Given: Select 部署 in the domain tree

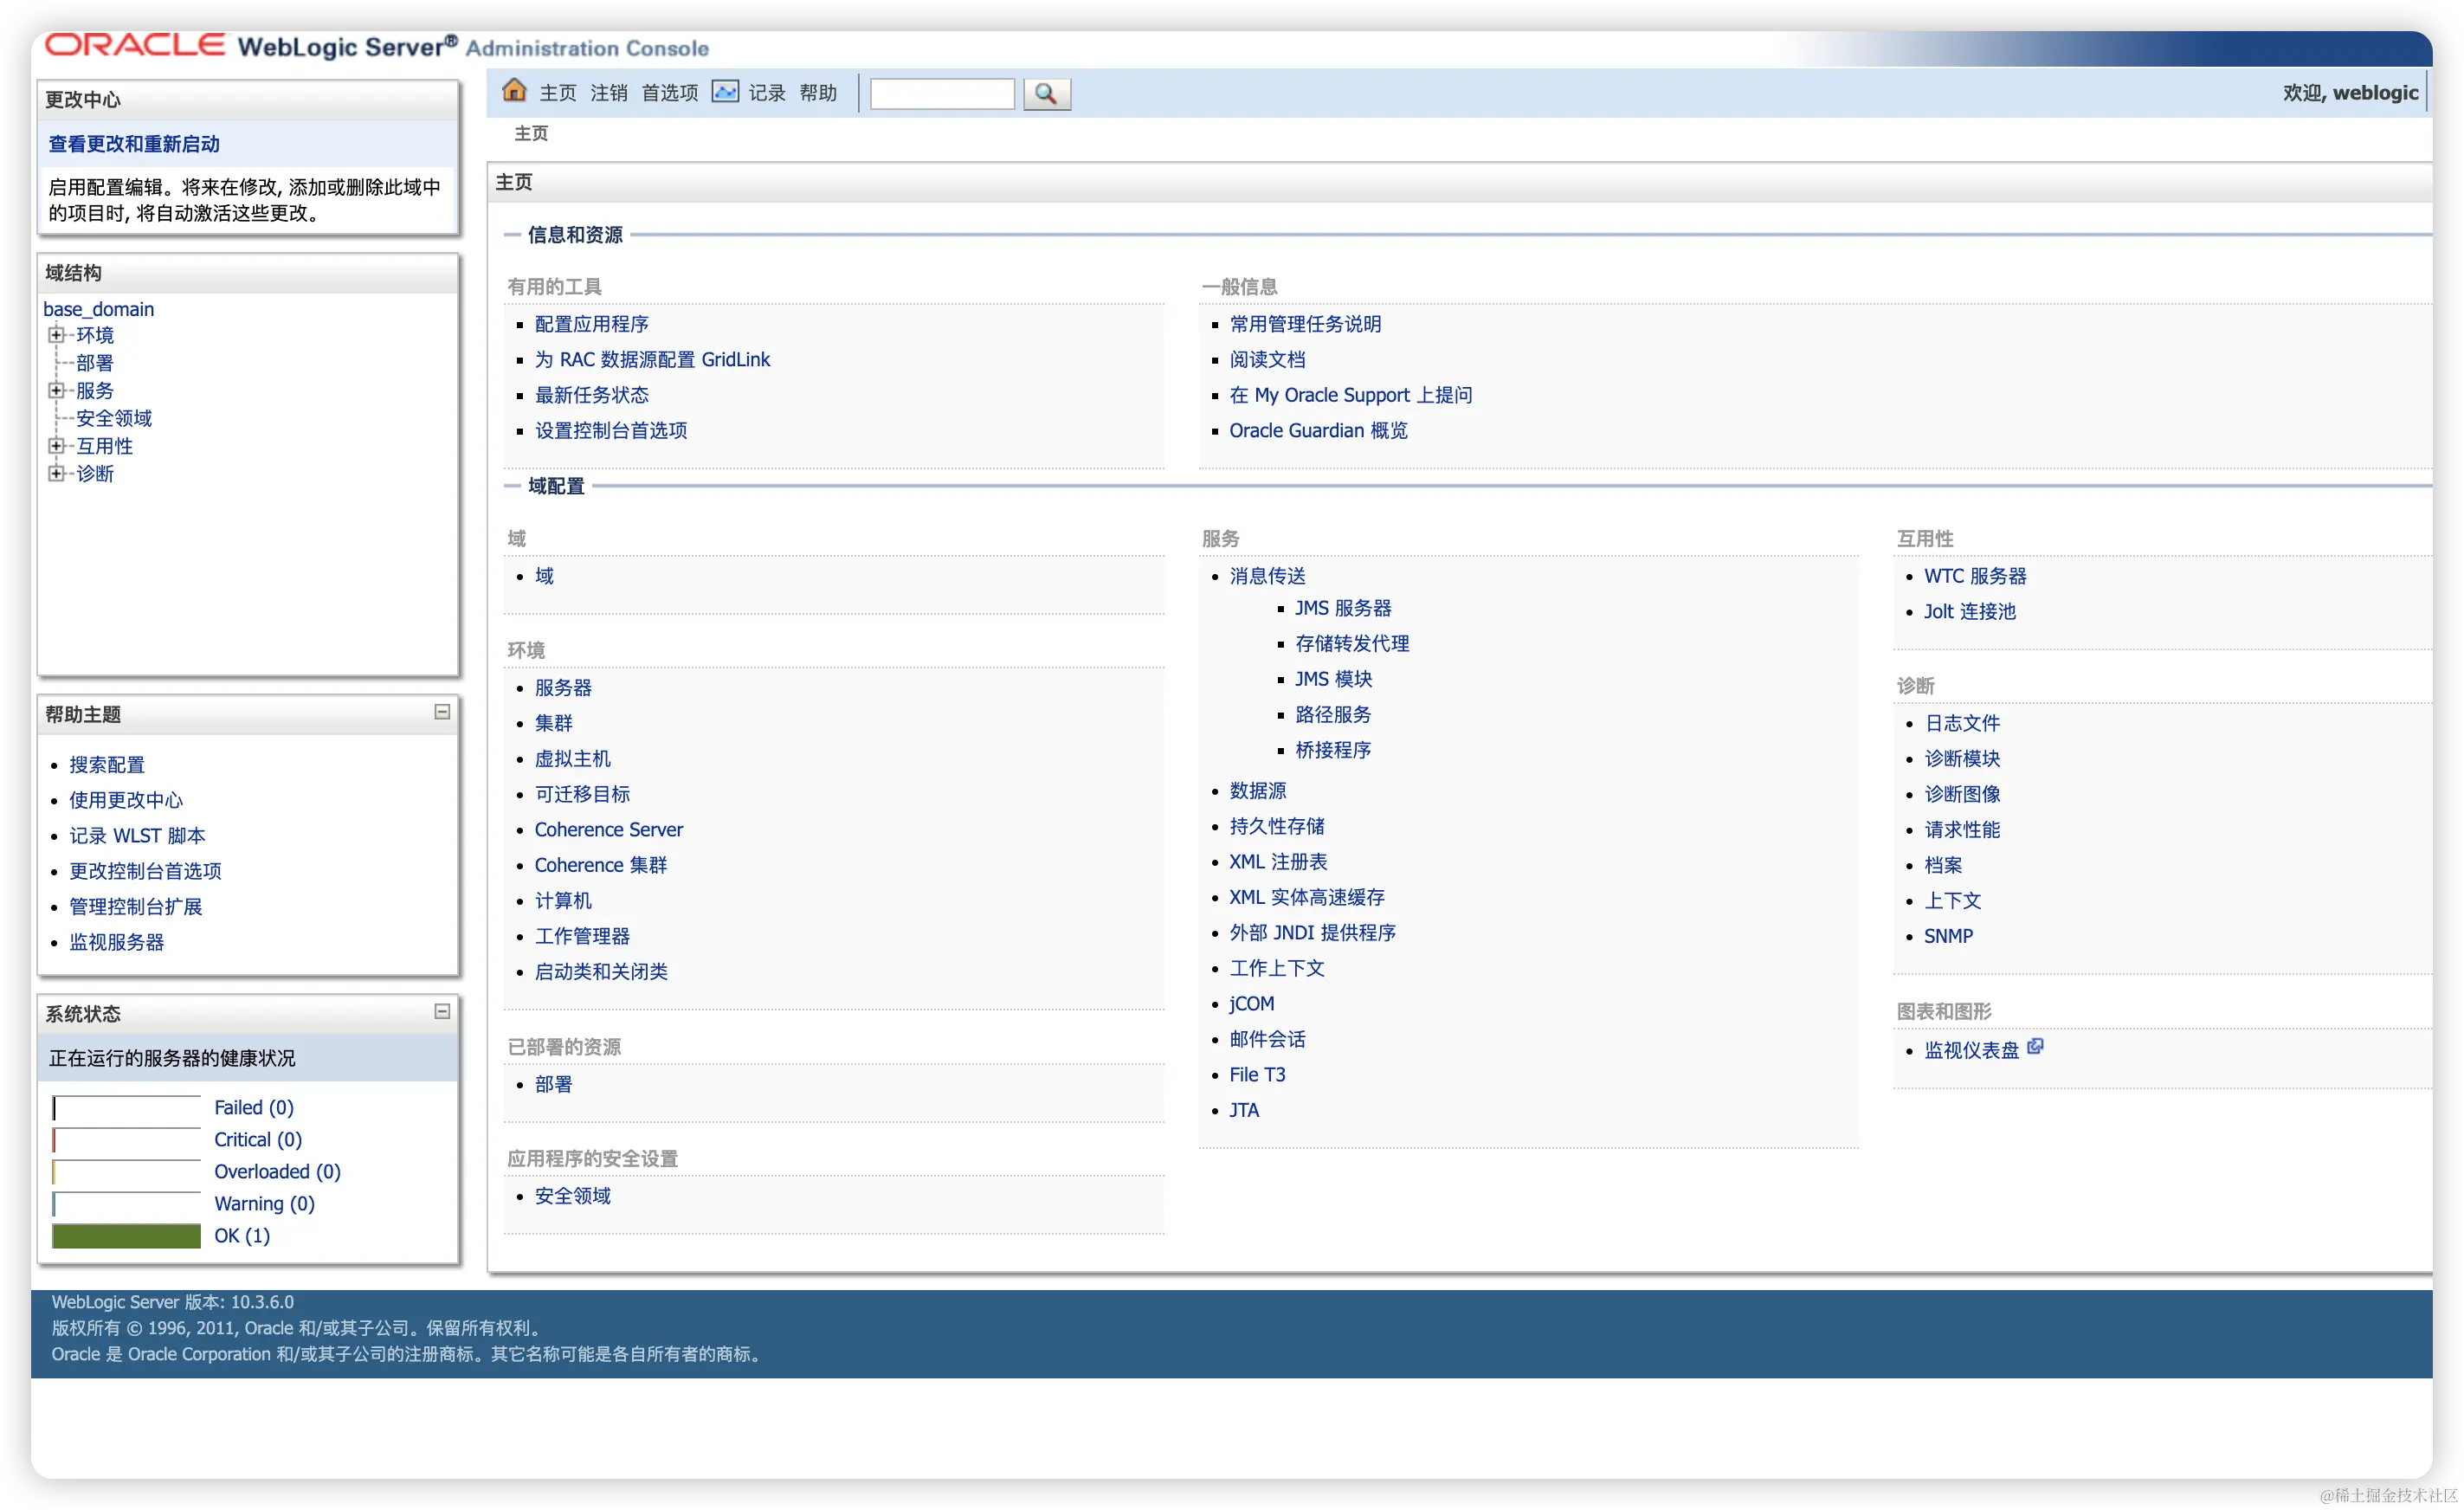Looking at the screenshot, I should coord(95,363).
